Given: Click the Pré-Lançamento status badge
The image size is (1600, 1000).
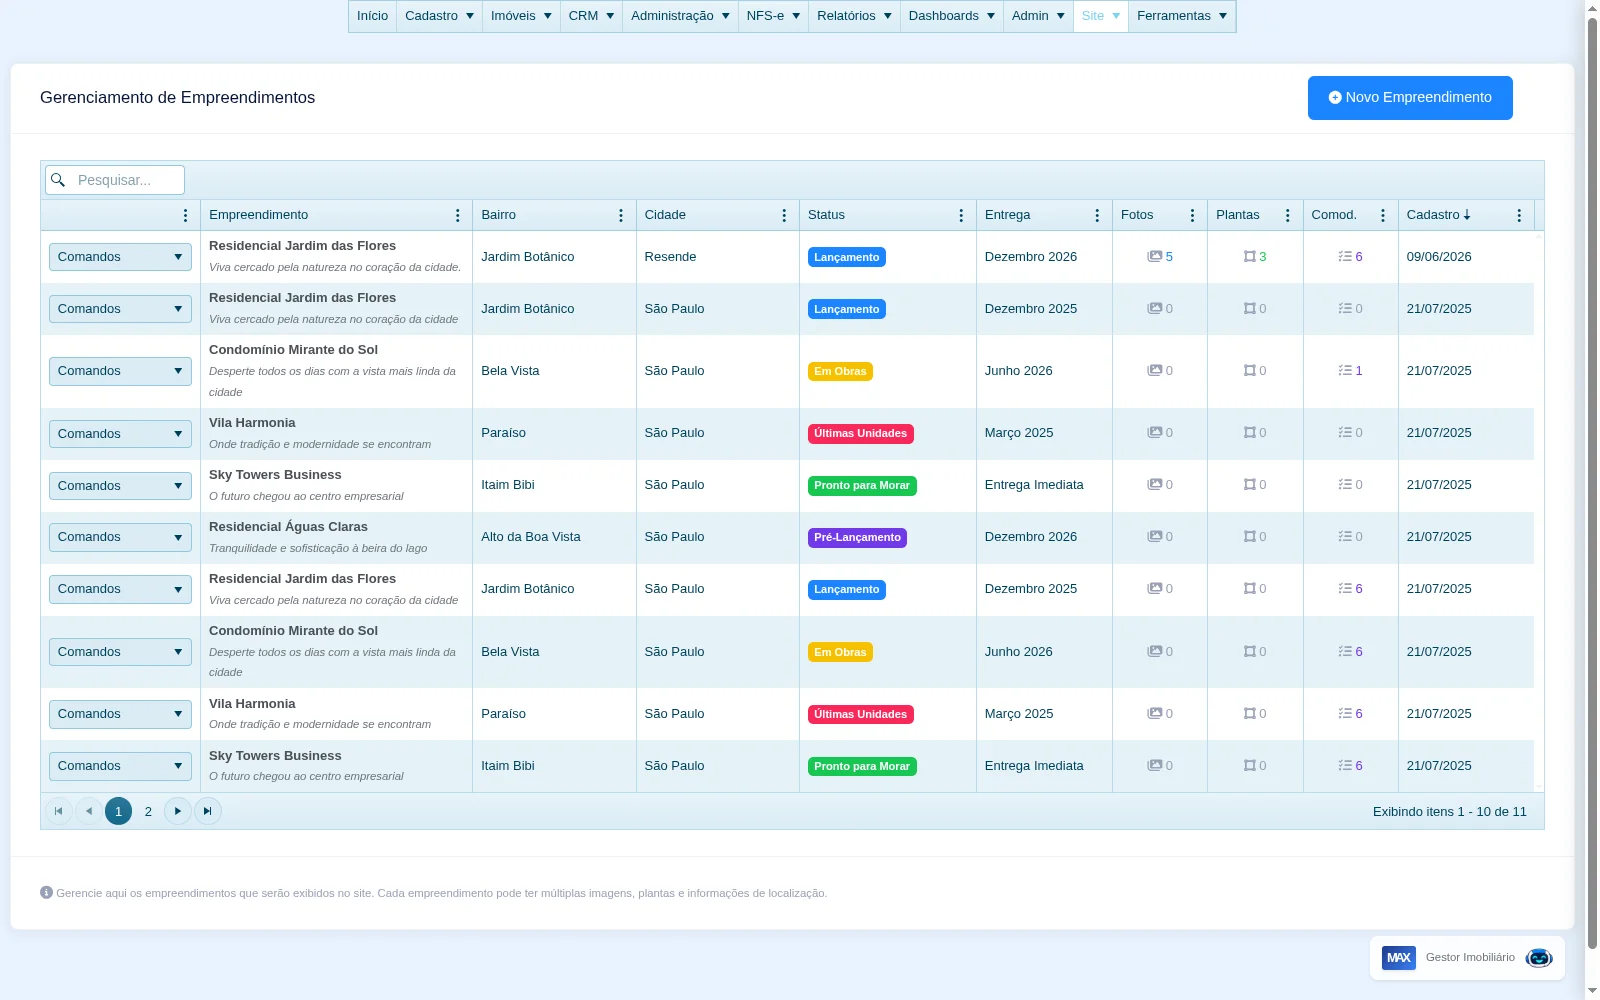Looking at the screenshot, I should pyautogui.click(x=857, y=538).
